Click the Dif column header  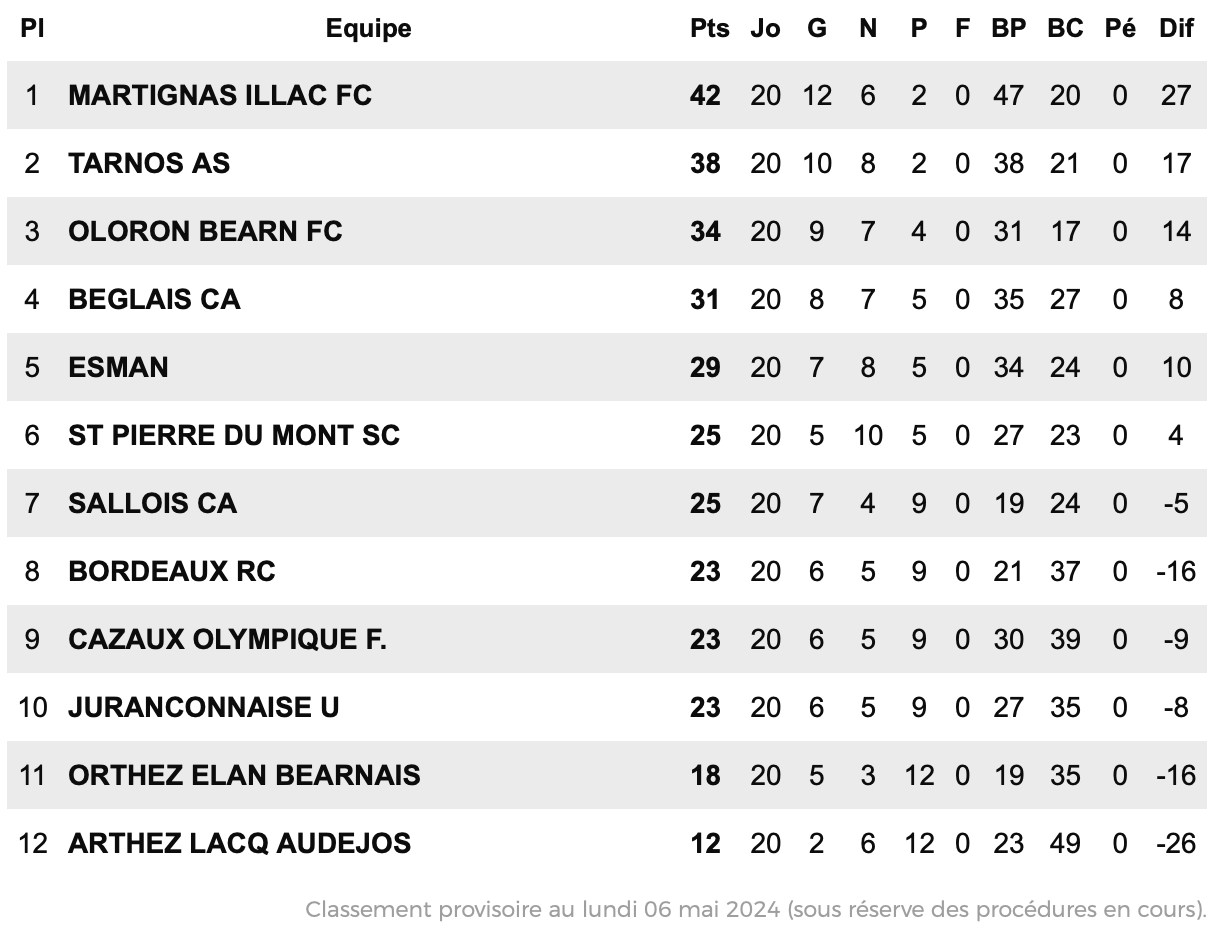1176,29
